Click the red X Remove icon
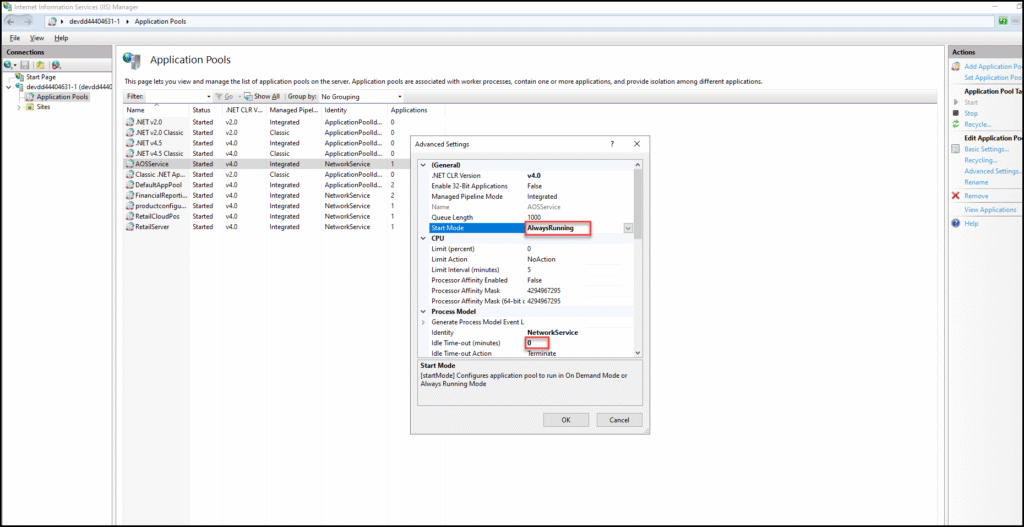Screen dimensions: 1024x527 (956, 196)
